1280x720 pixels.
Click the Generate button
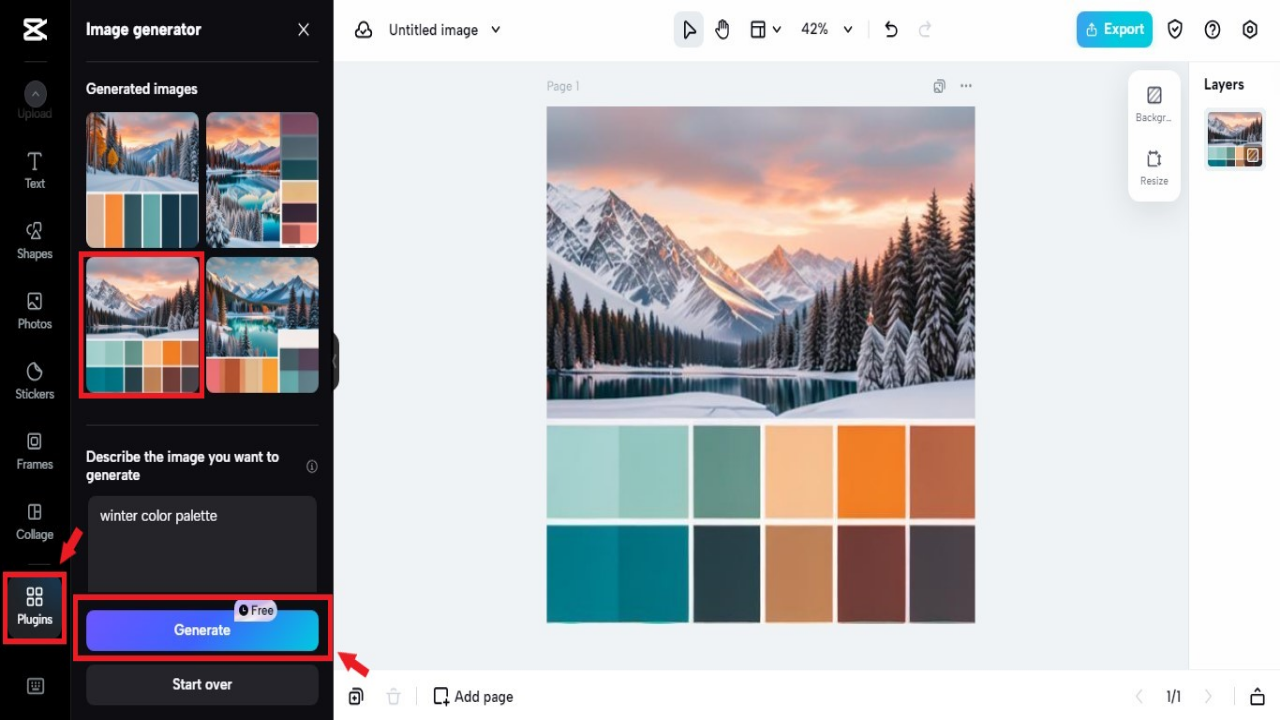(202, 630)
